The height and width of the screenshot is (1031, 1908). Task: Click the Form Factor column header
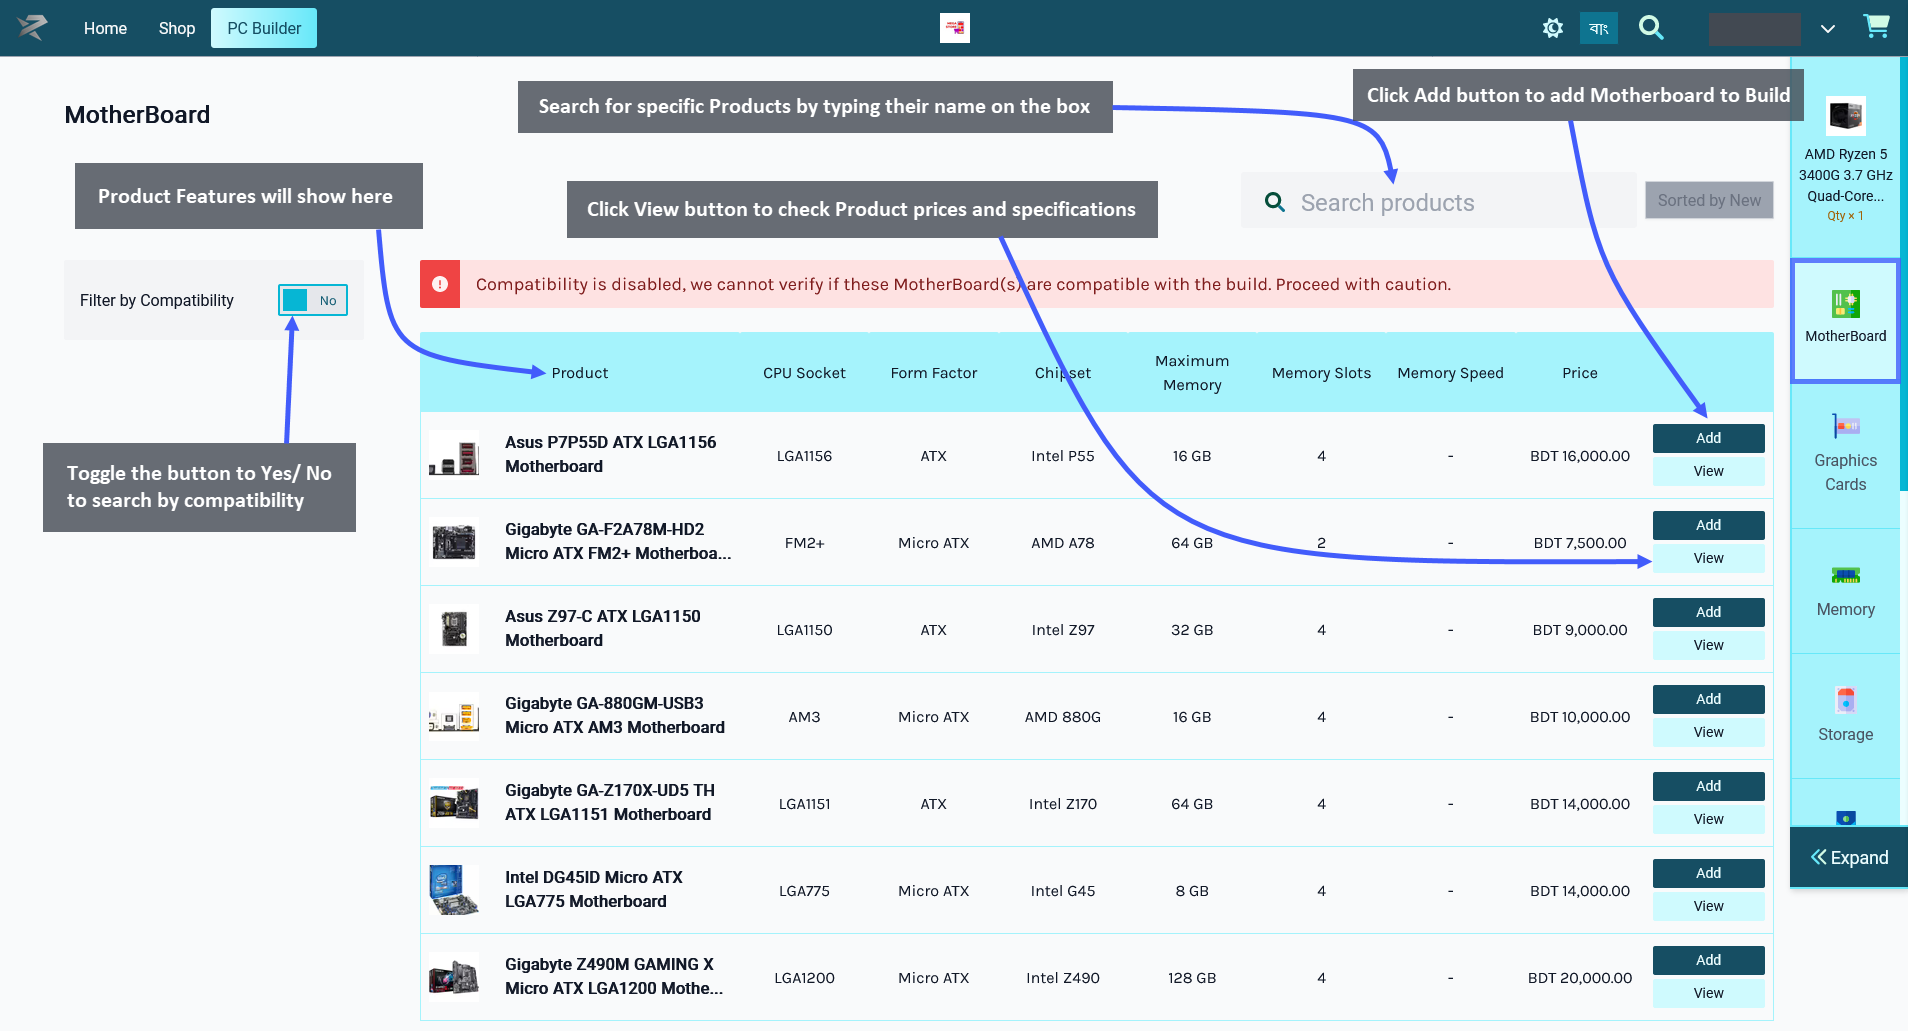click(x=934, y=373)
